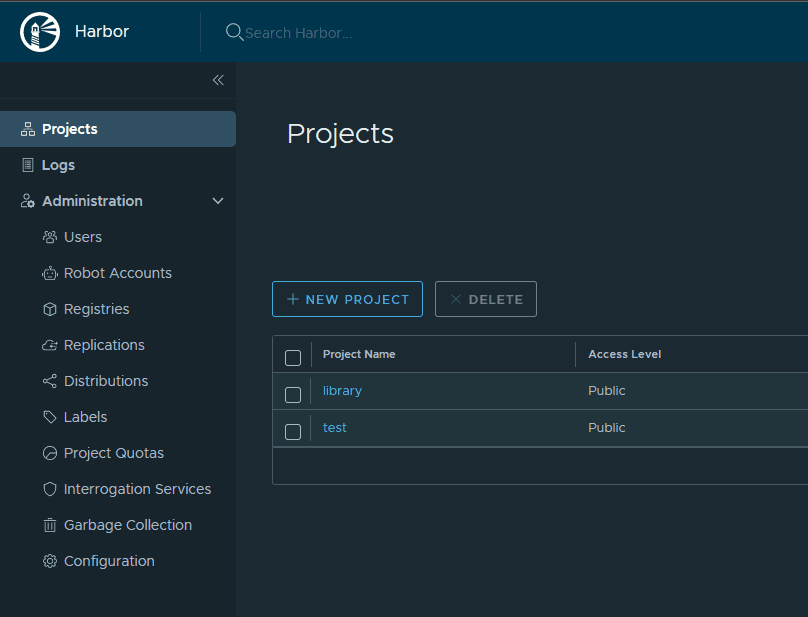Collapse the sidebar navigation panel

click(218, 80)
